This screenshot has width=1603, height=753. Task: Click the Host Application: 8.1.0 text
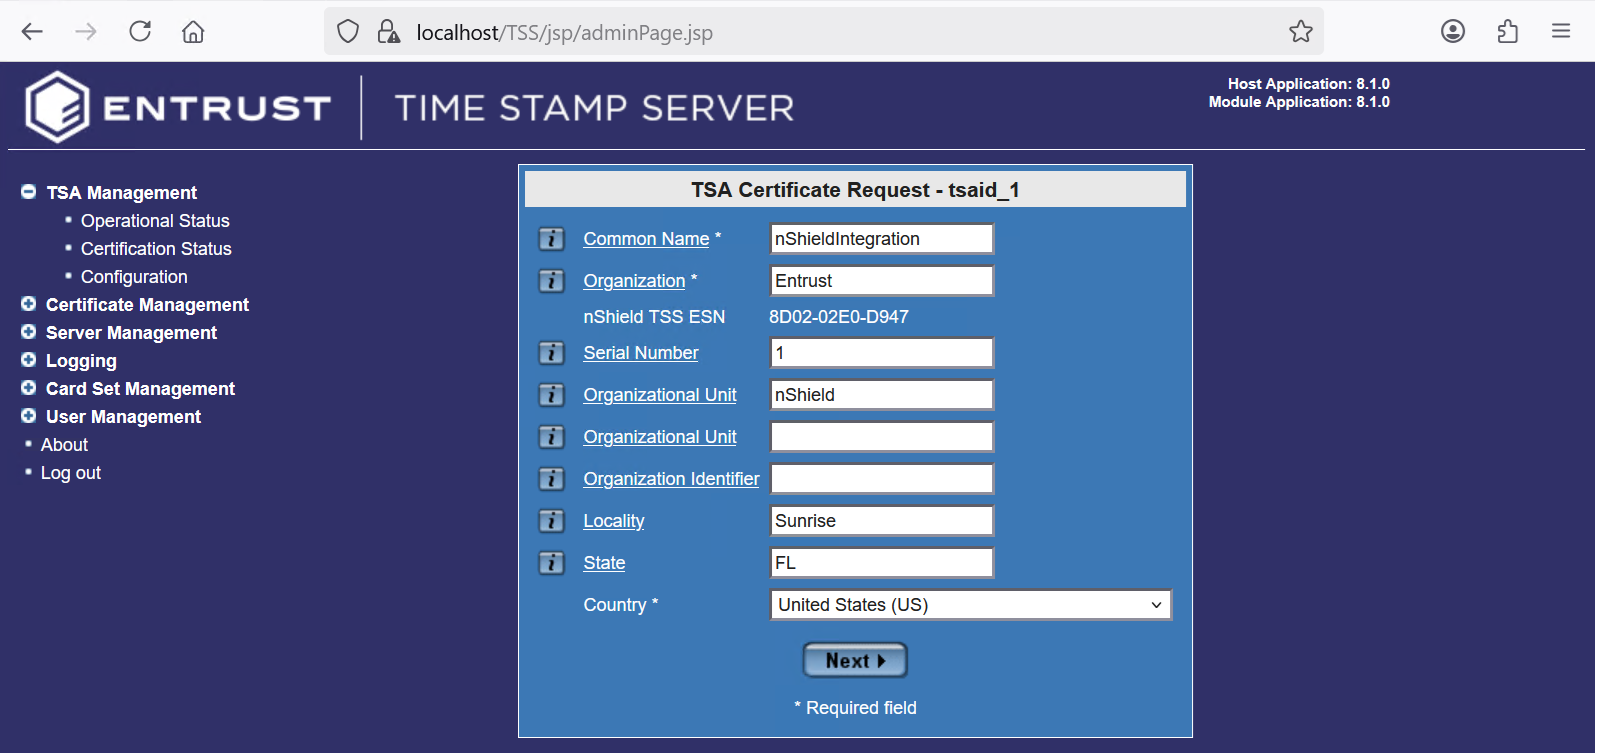pos(1308,84)
